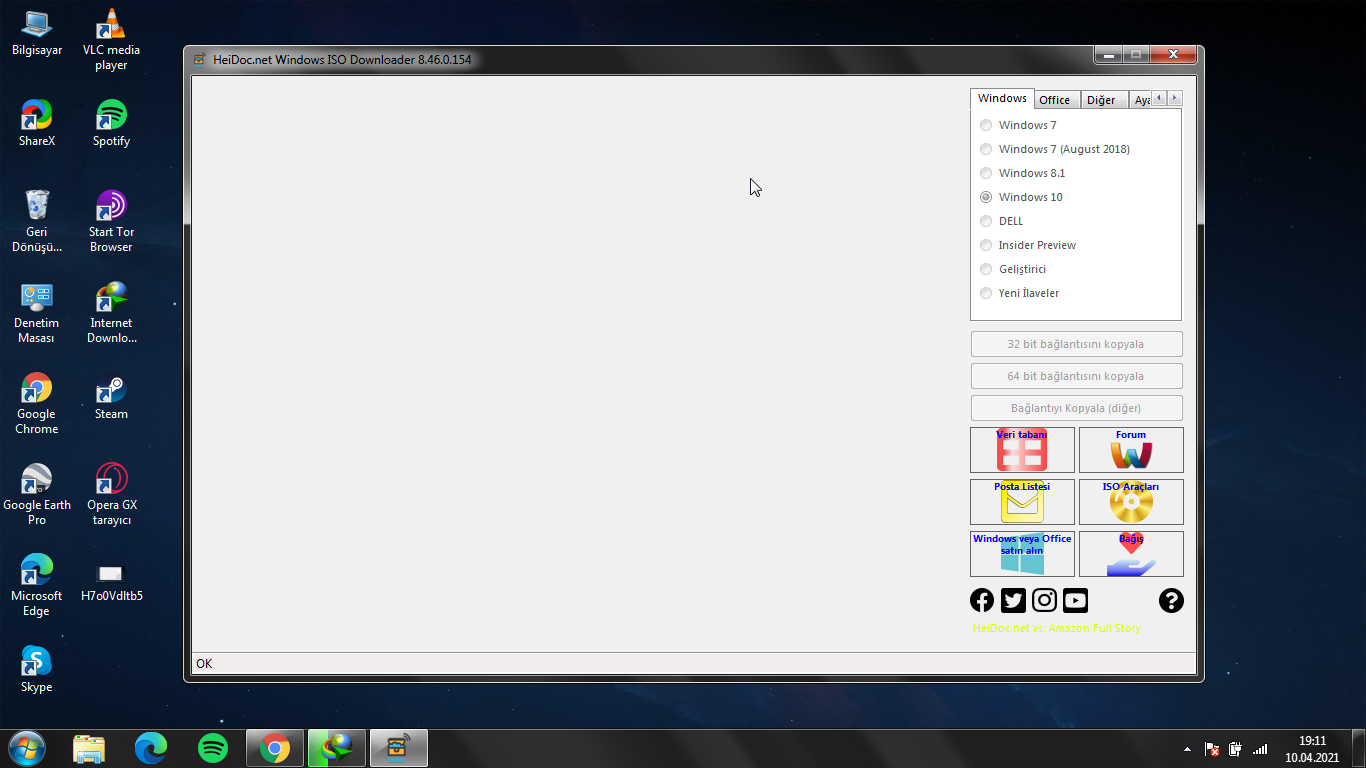This screenshot has width=1366, height=768.
Task: Open Bilgisayar desktop icon
Action: [x=37, y=33]
